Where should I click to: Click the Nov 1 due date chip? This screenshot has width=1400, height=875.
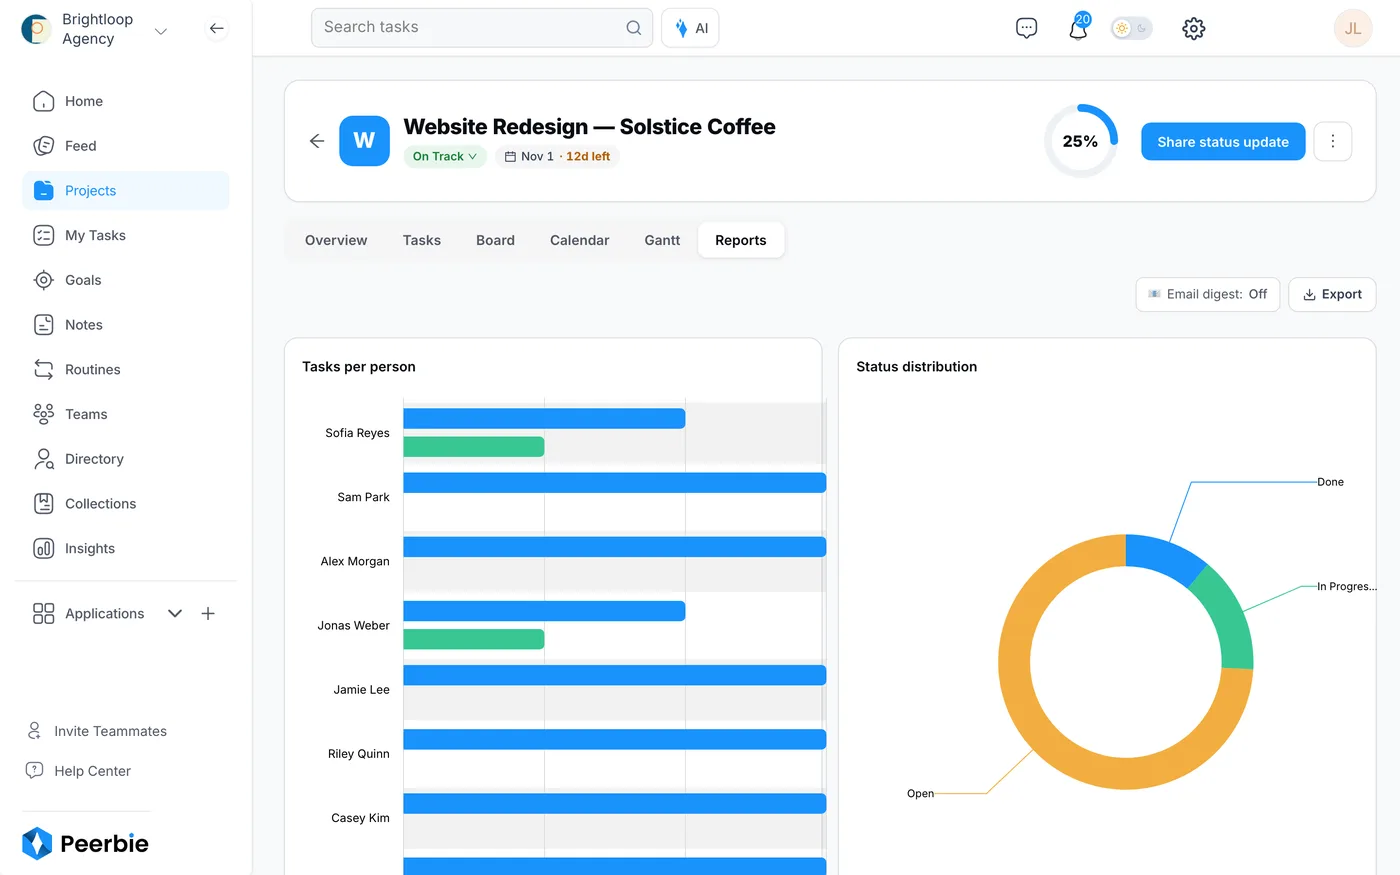click(x=557, y=156)
